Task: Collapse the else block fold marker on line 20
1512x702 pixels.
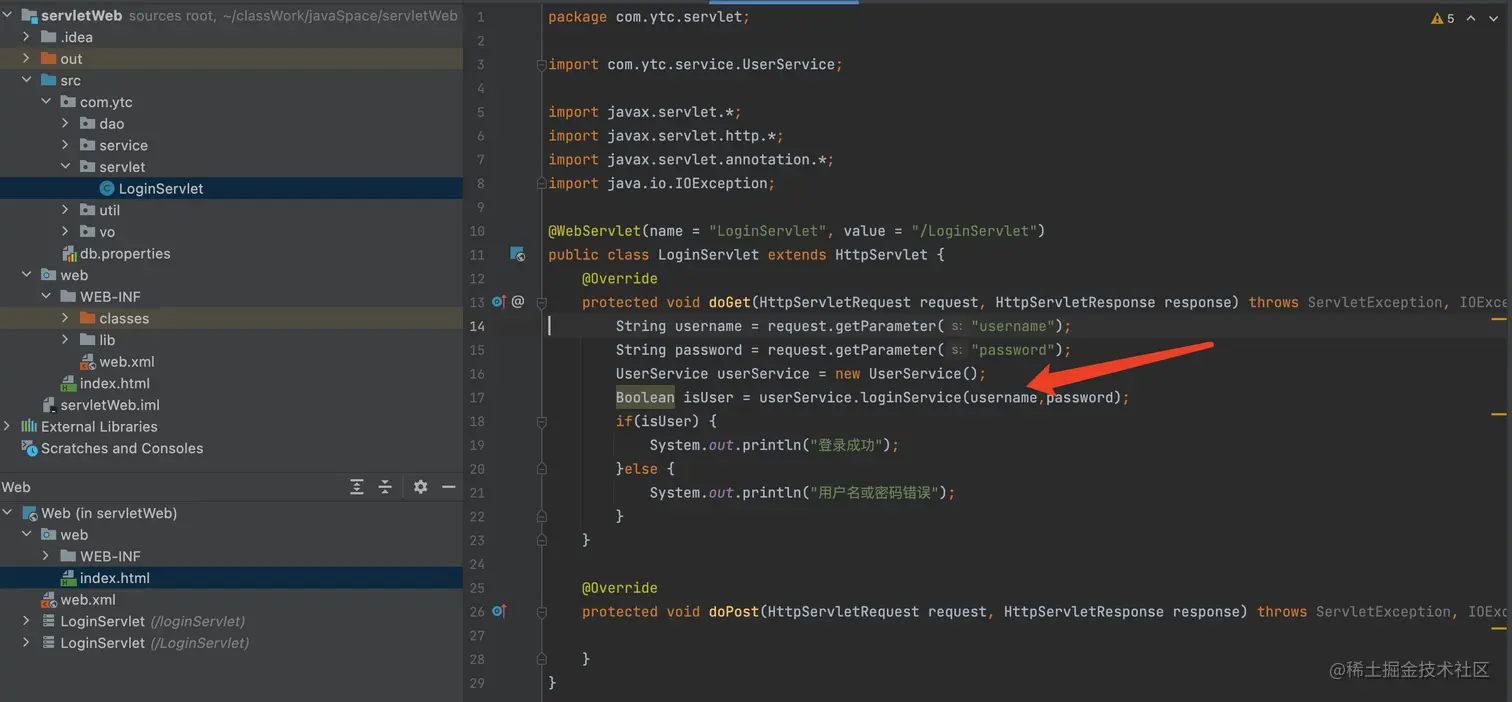Action: (x=541, y=469)
